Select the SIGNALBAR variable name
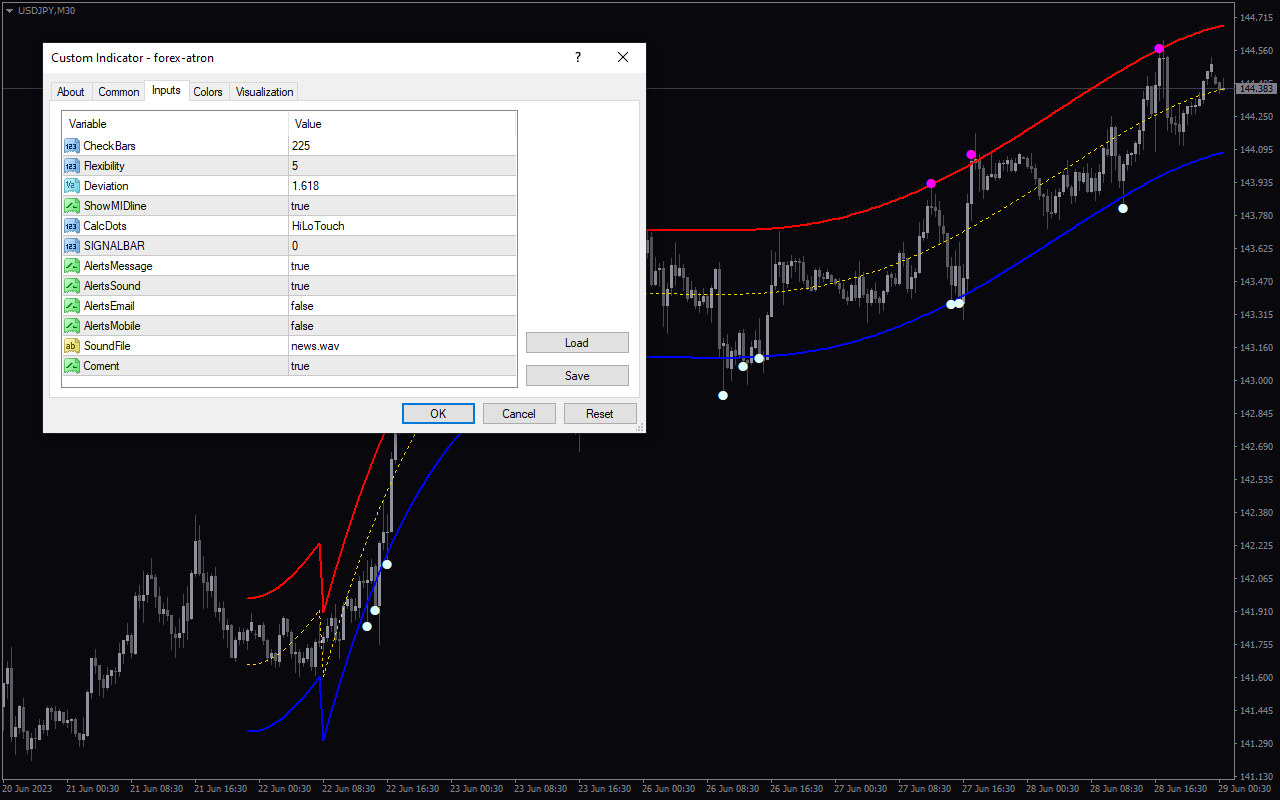The height and width of the screenshot is (800, 1280). tap(114, 246)
